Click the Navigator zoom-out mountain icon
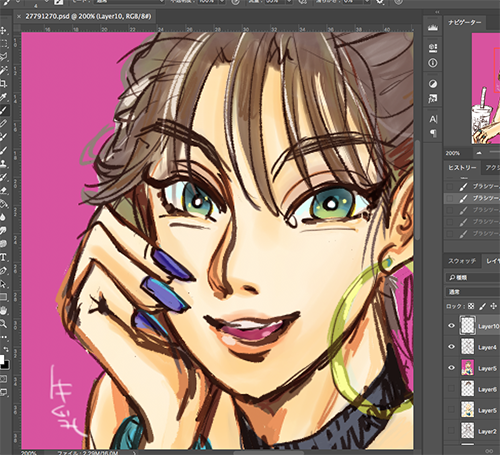This screenshot has width=500, height=455. click(479, 153)
